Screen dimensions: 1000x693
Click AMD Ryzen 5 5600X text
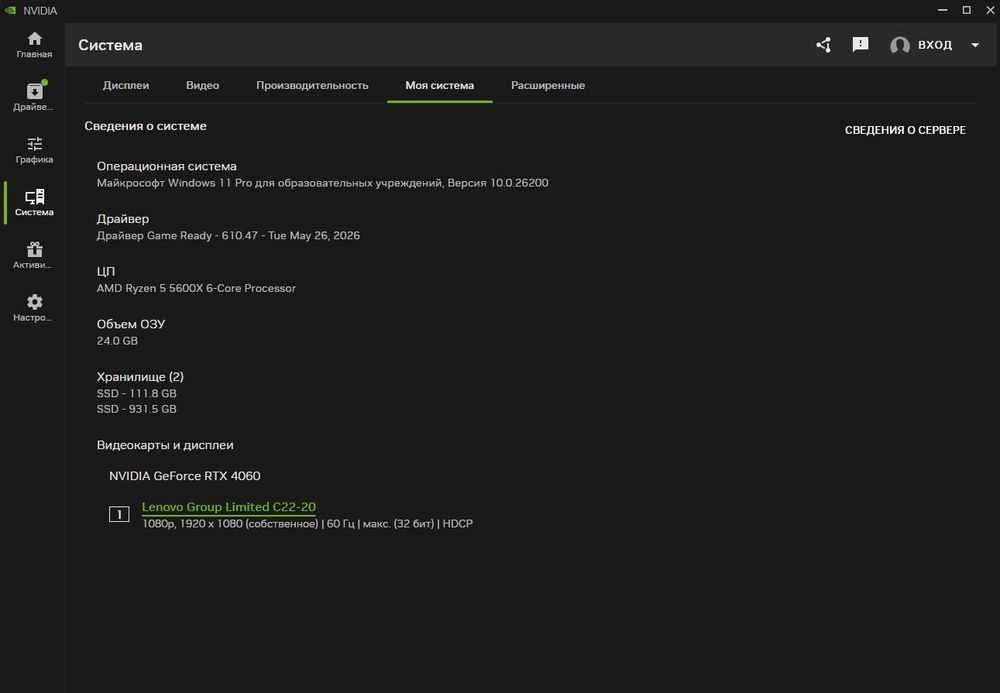196,288
